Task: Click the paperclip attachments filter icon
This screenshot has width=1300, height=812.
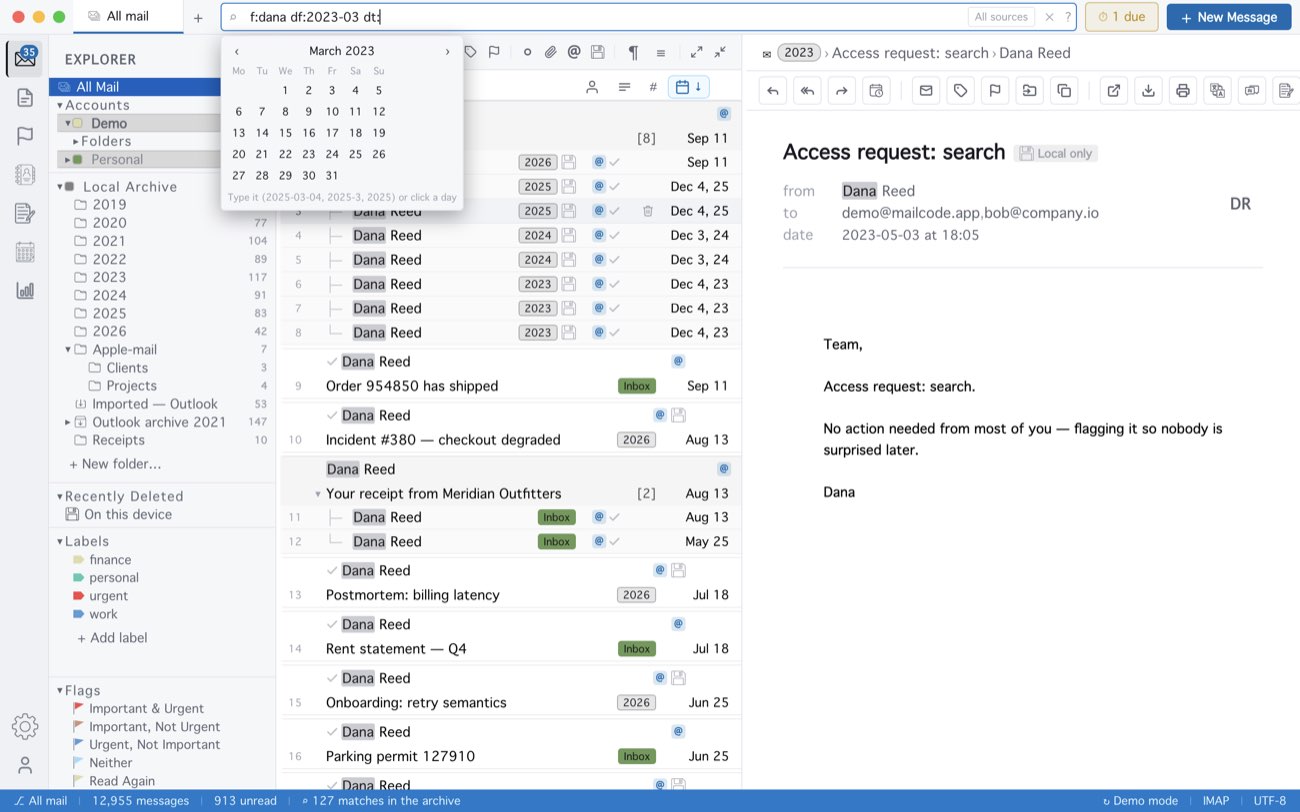Action: tap(551, 52)
